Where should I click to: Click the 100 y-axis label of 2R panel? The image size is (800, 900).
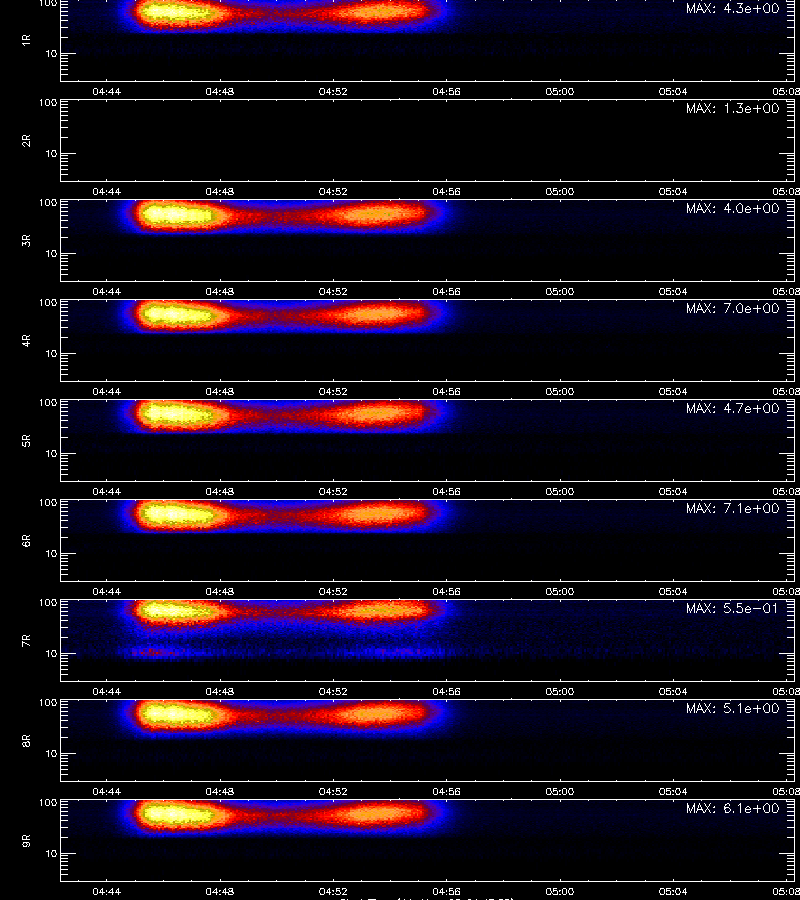pos(48,103)
